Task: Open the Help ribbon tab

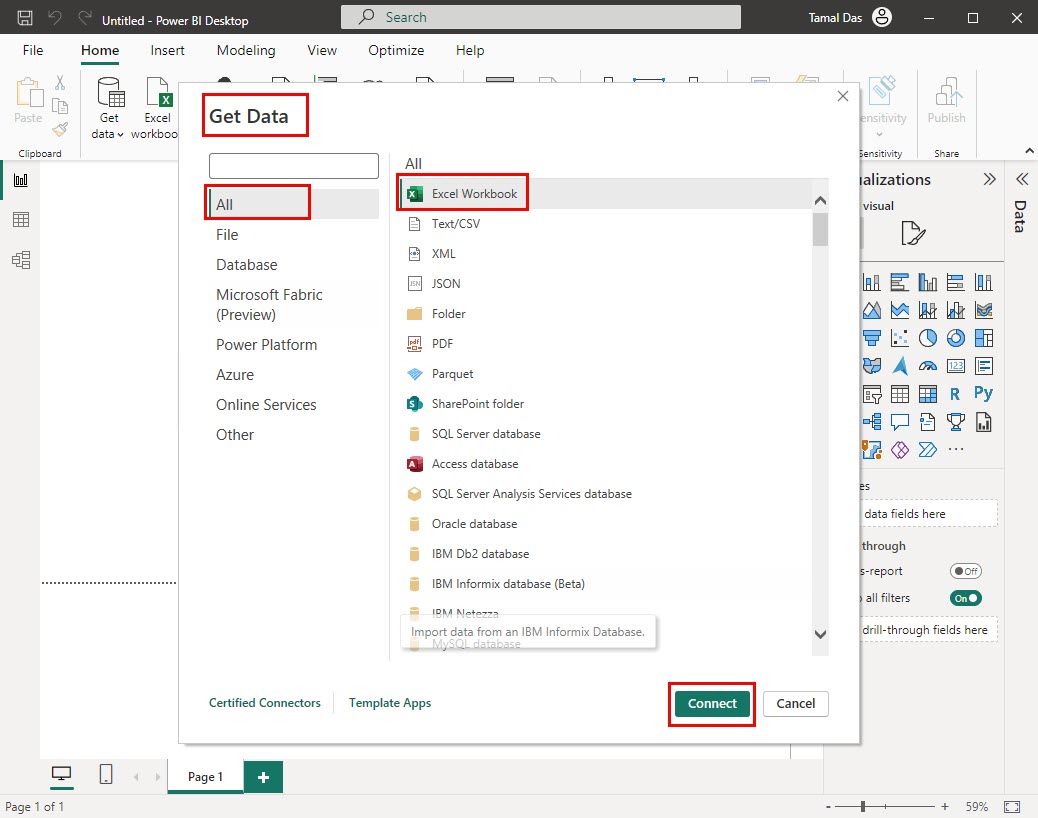Action: tap(469, 50)
